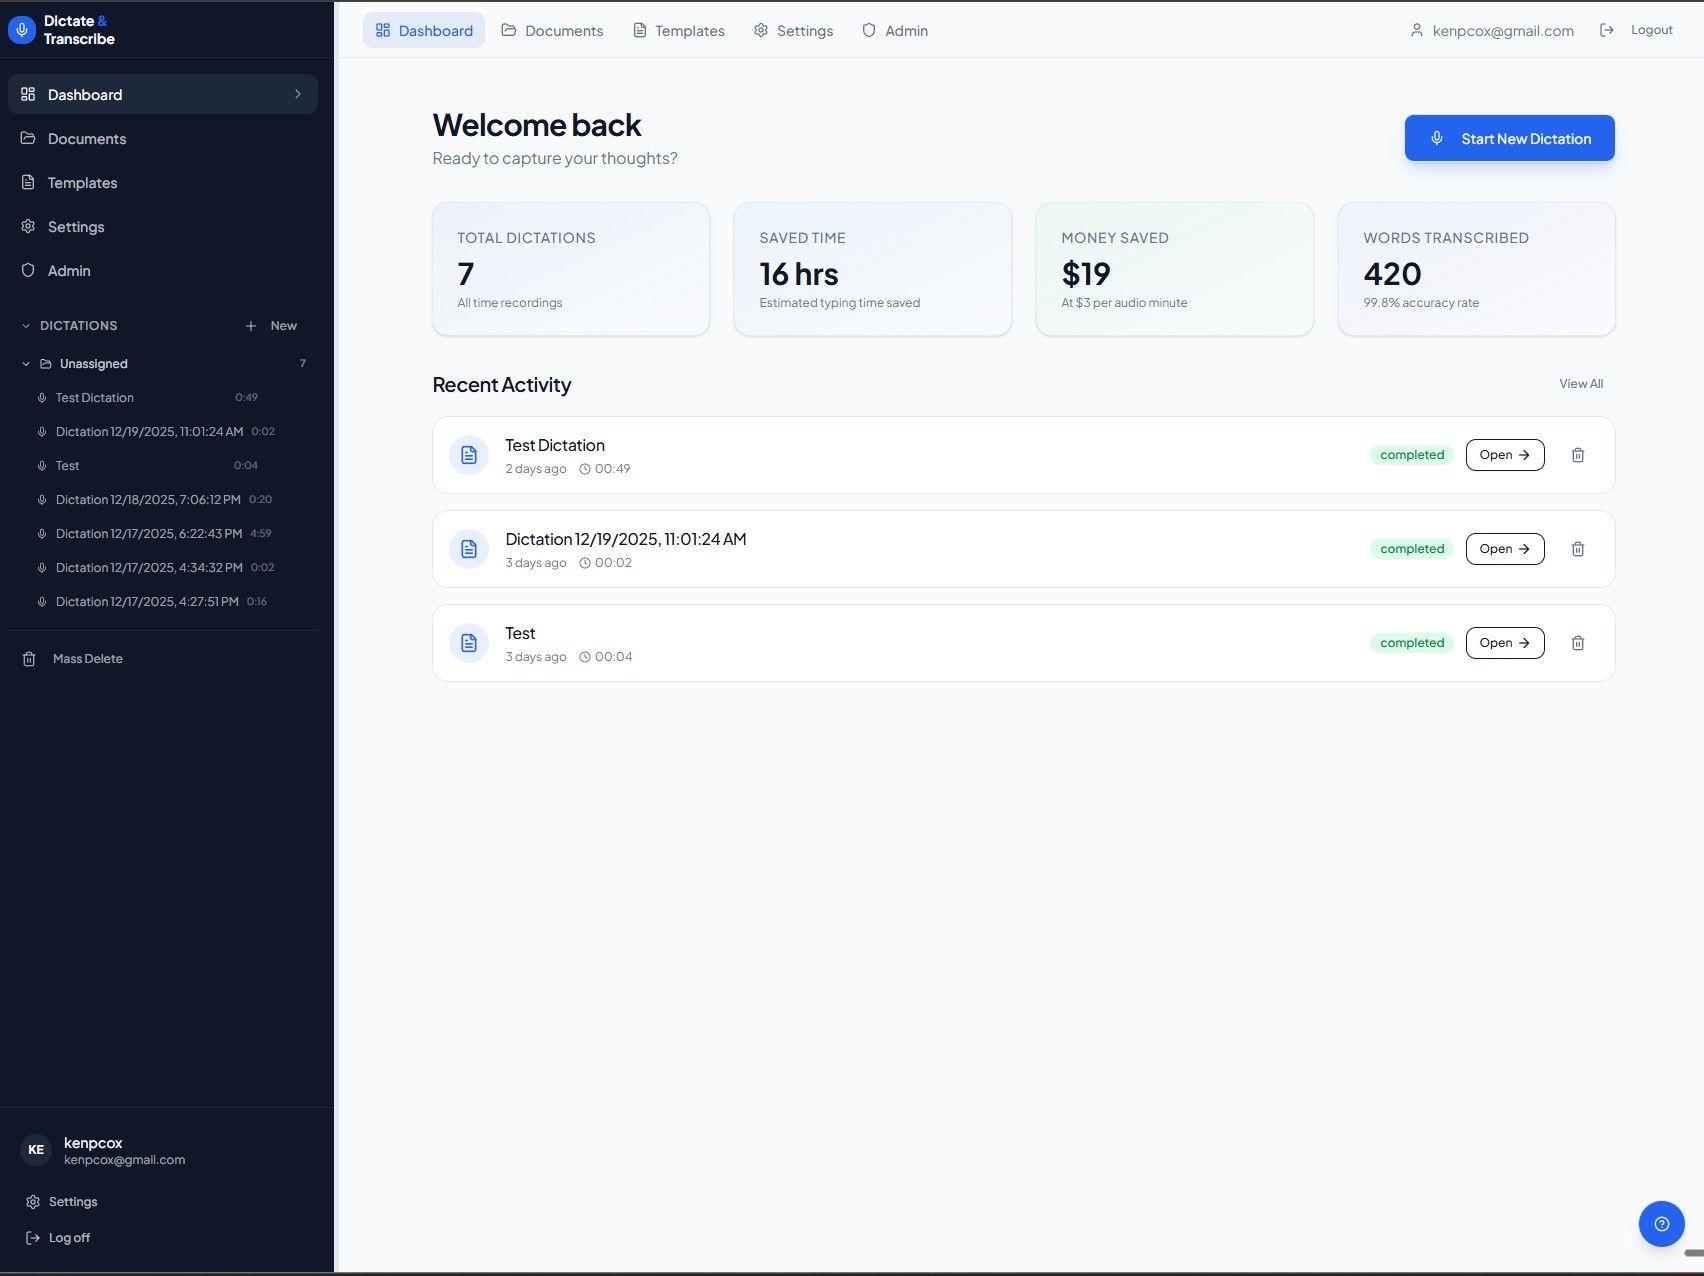
Task: Collapse the DICTATIONS section chevron
Action: 24,325
